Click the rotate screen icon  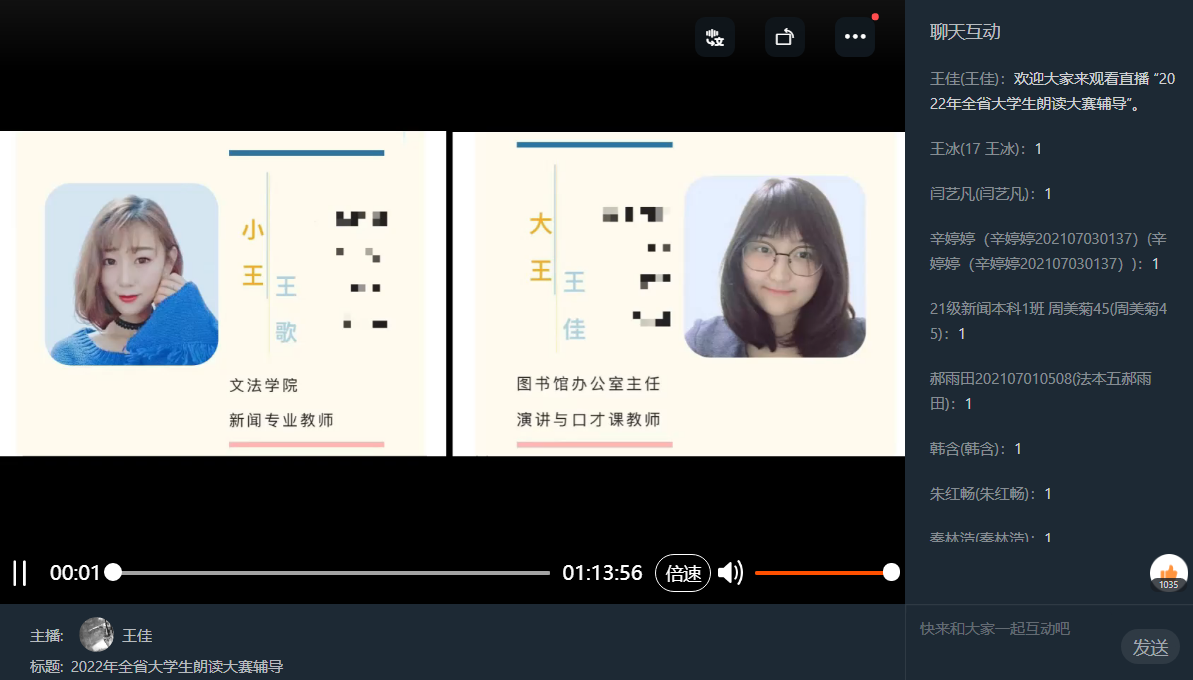[784, 38]
